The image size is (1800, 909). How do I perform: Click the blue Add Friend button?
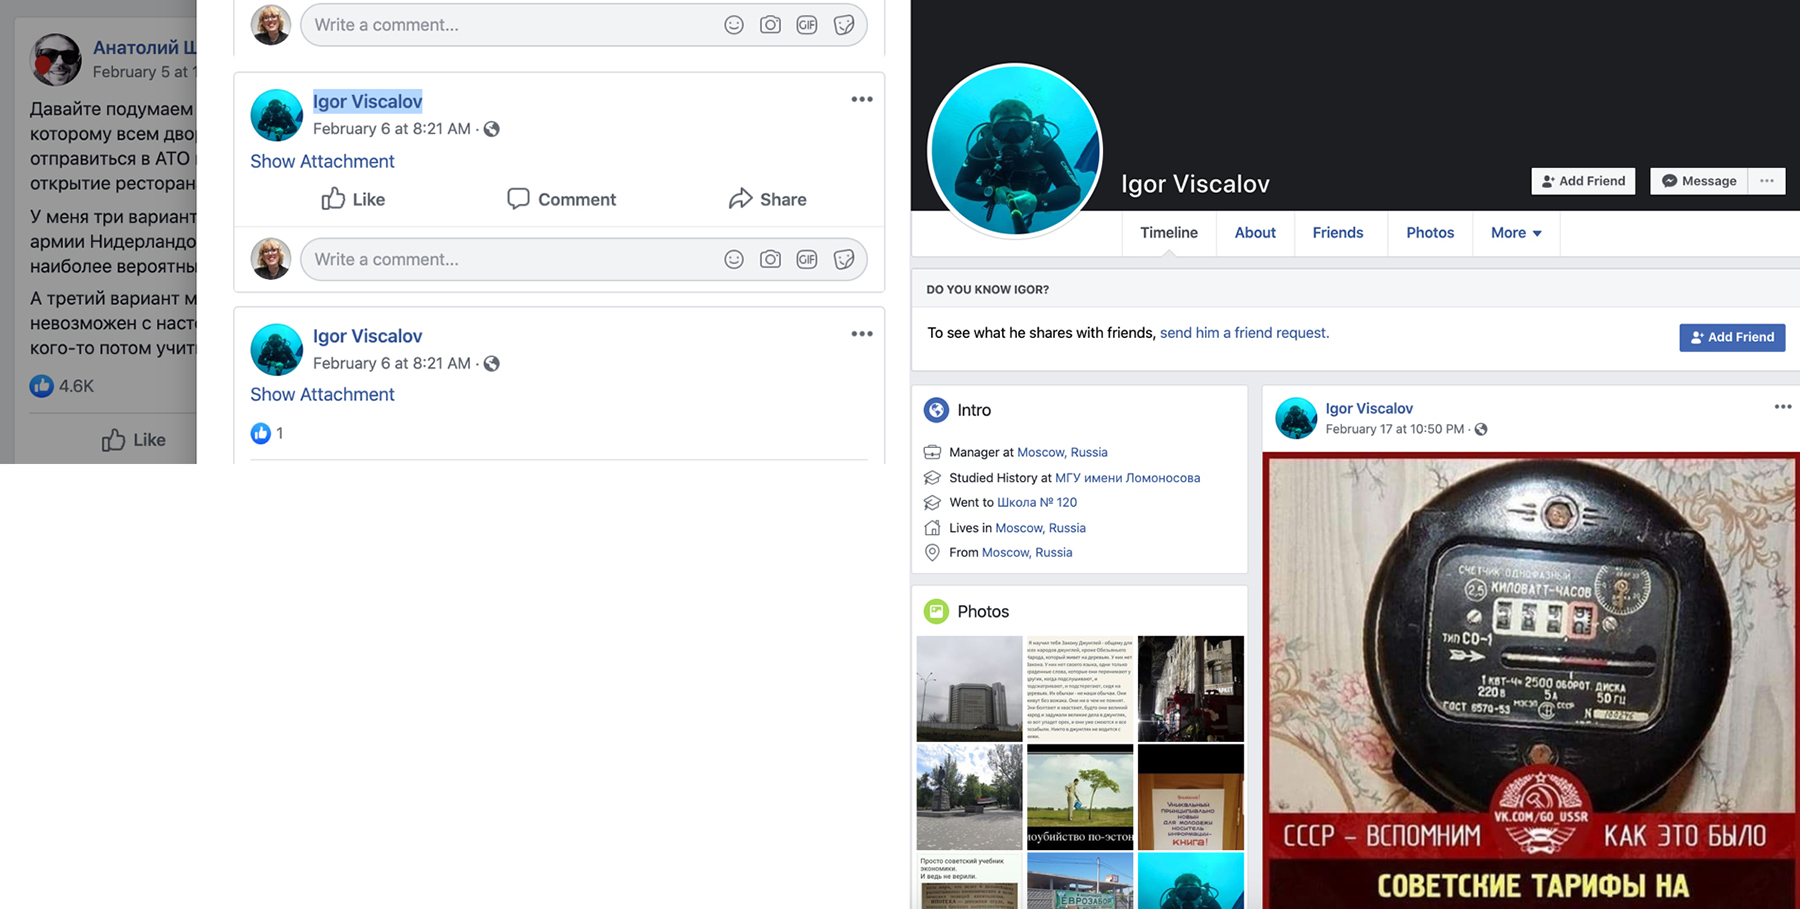(x=1731, y=337)
